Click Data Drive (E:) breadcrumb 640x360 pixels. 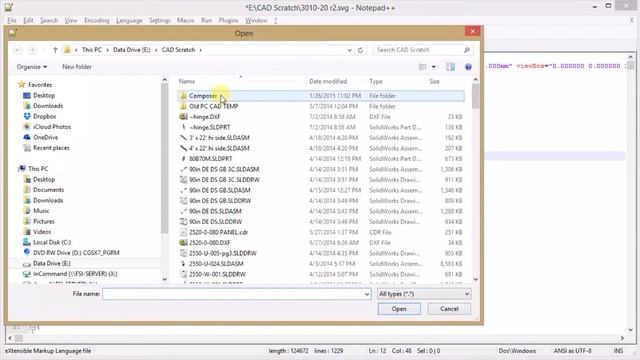(131, 50)
